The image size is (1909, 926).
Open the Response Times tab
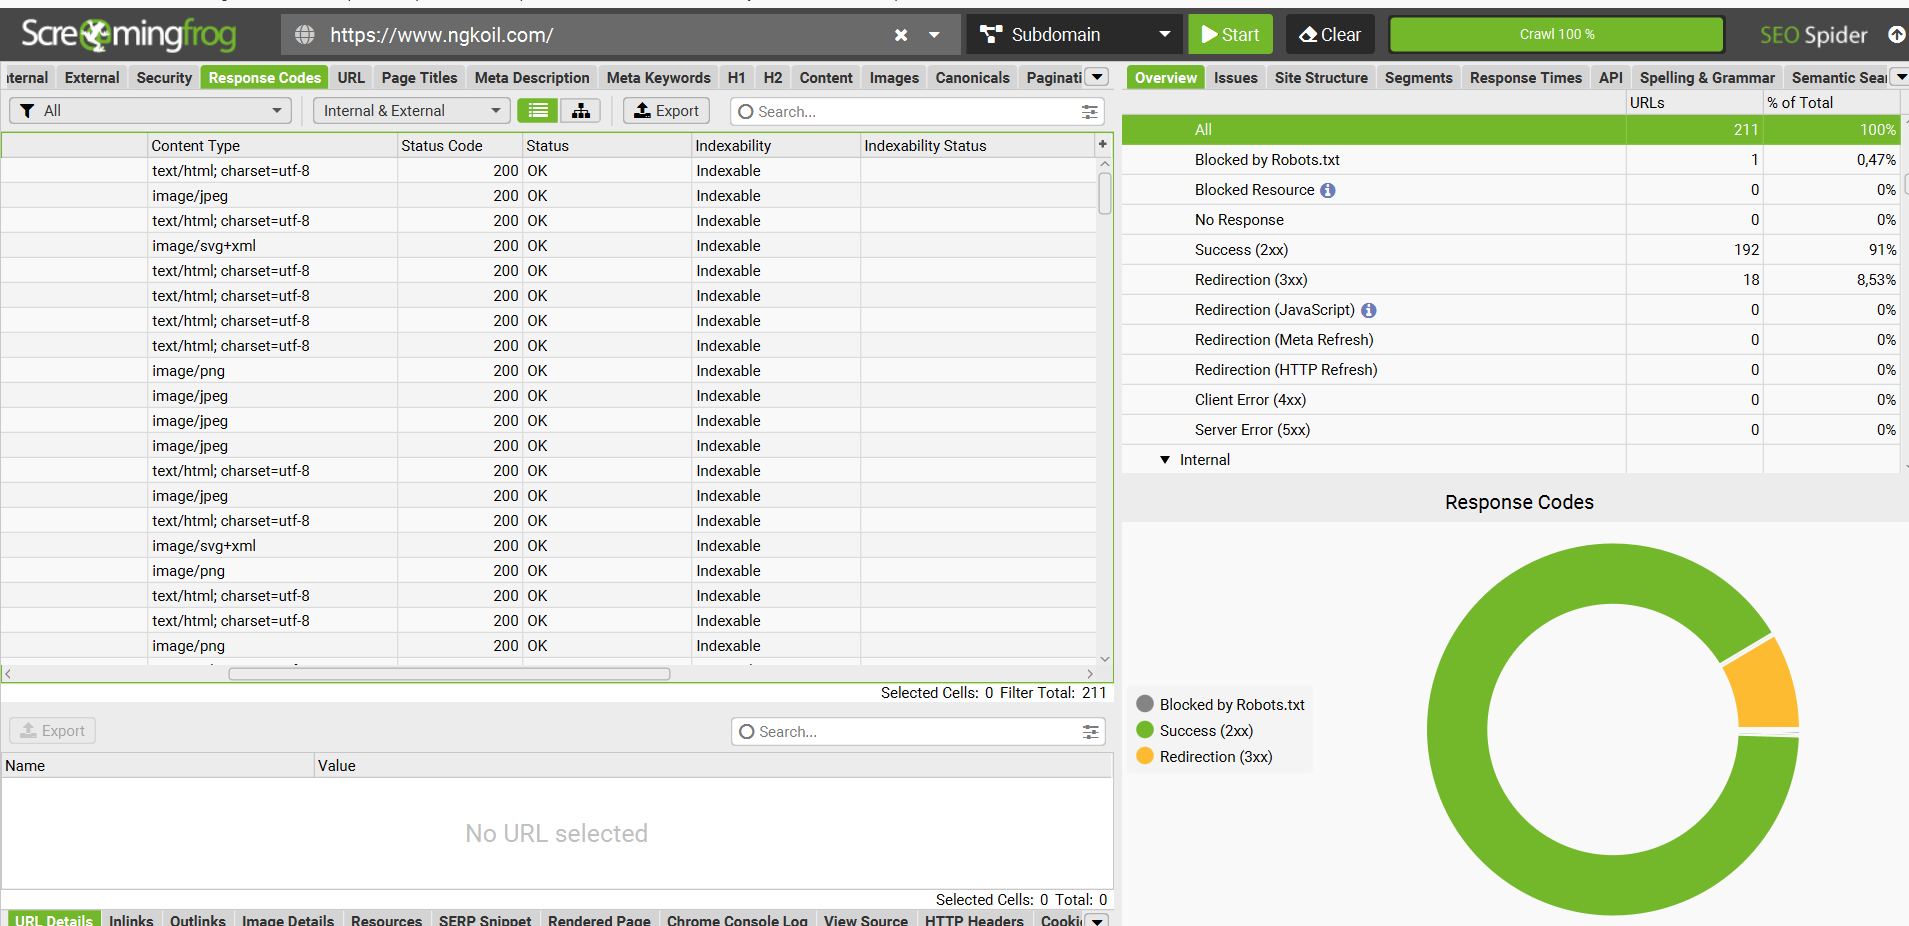[1525, 77]
